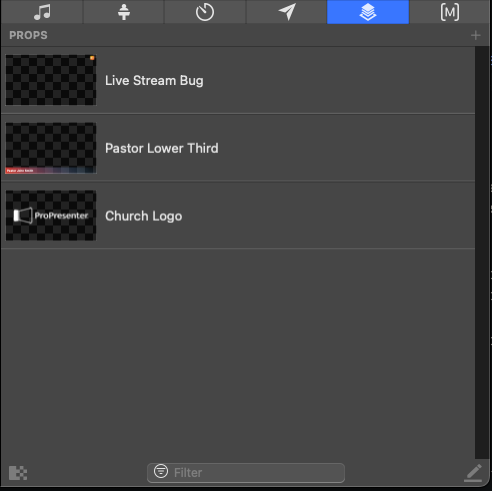Select the Props layers tab

point(368,12)
